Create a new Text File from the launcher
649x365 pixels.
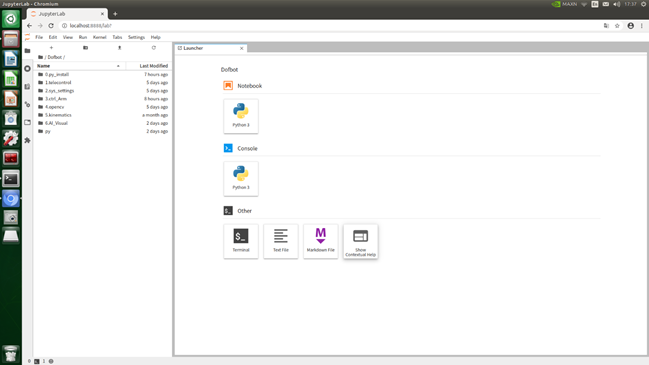coord(281,241)
